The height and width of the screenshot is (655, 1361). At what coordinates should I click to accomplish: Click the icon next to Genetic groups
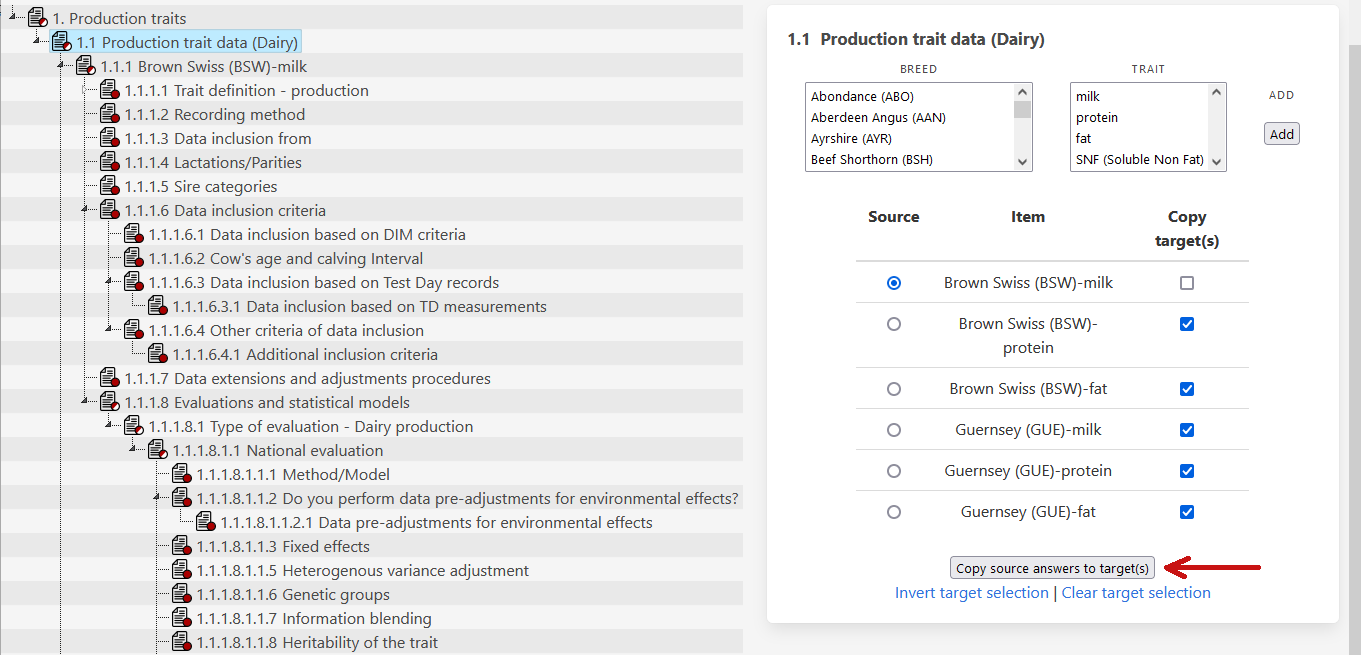click(181, 595)
